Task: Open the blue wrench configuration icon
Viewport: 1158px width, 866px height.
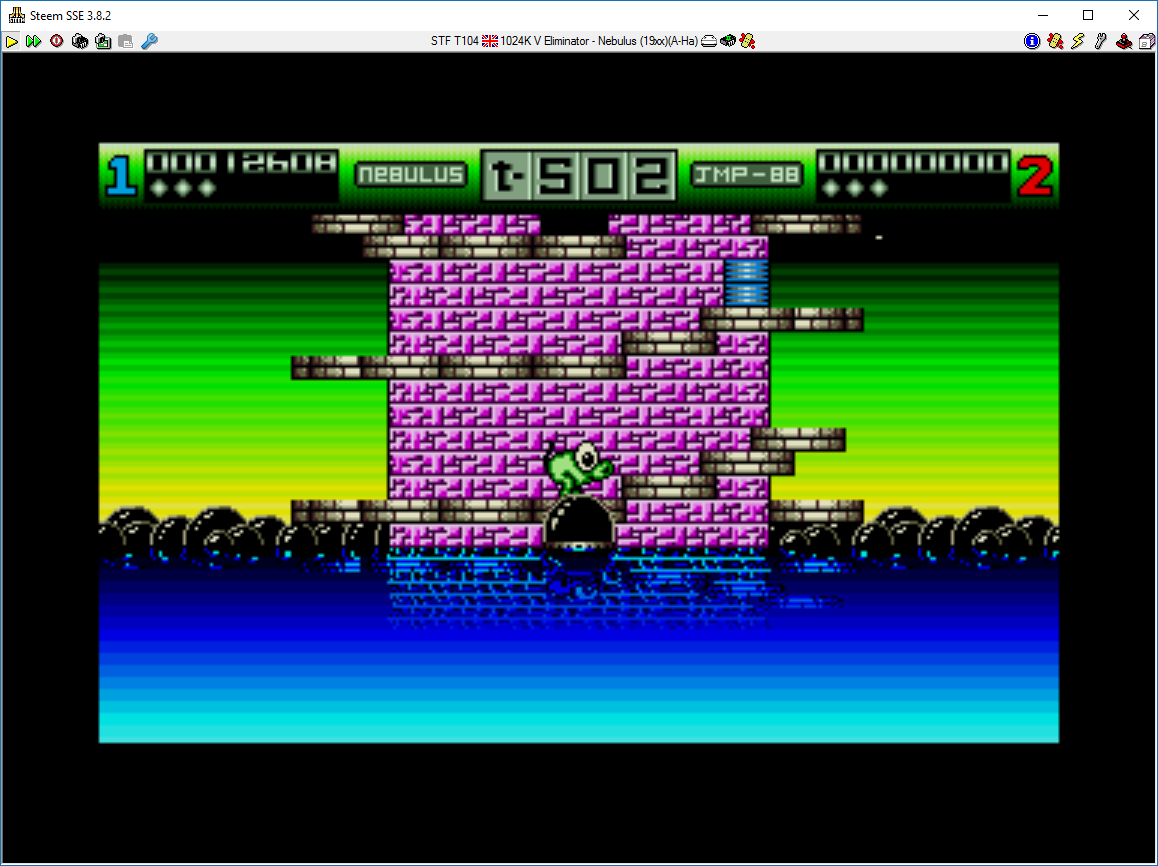Action: click(149, 41)
